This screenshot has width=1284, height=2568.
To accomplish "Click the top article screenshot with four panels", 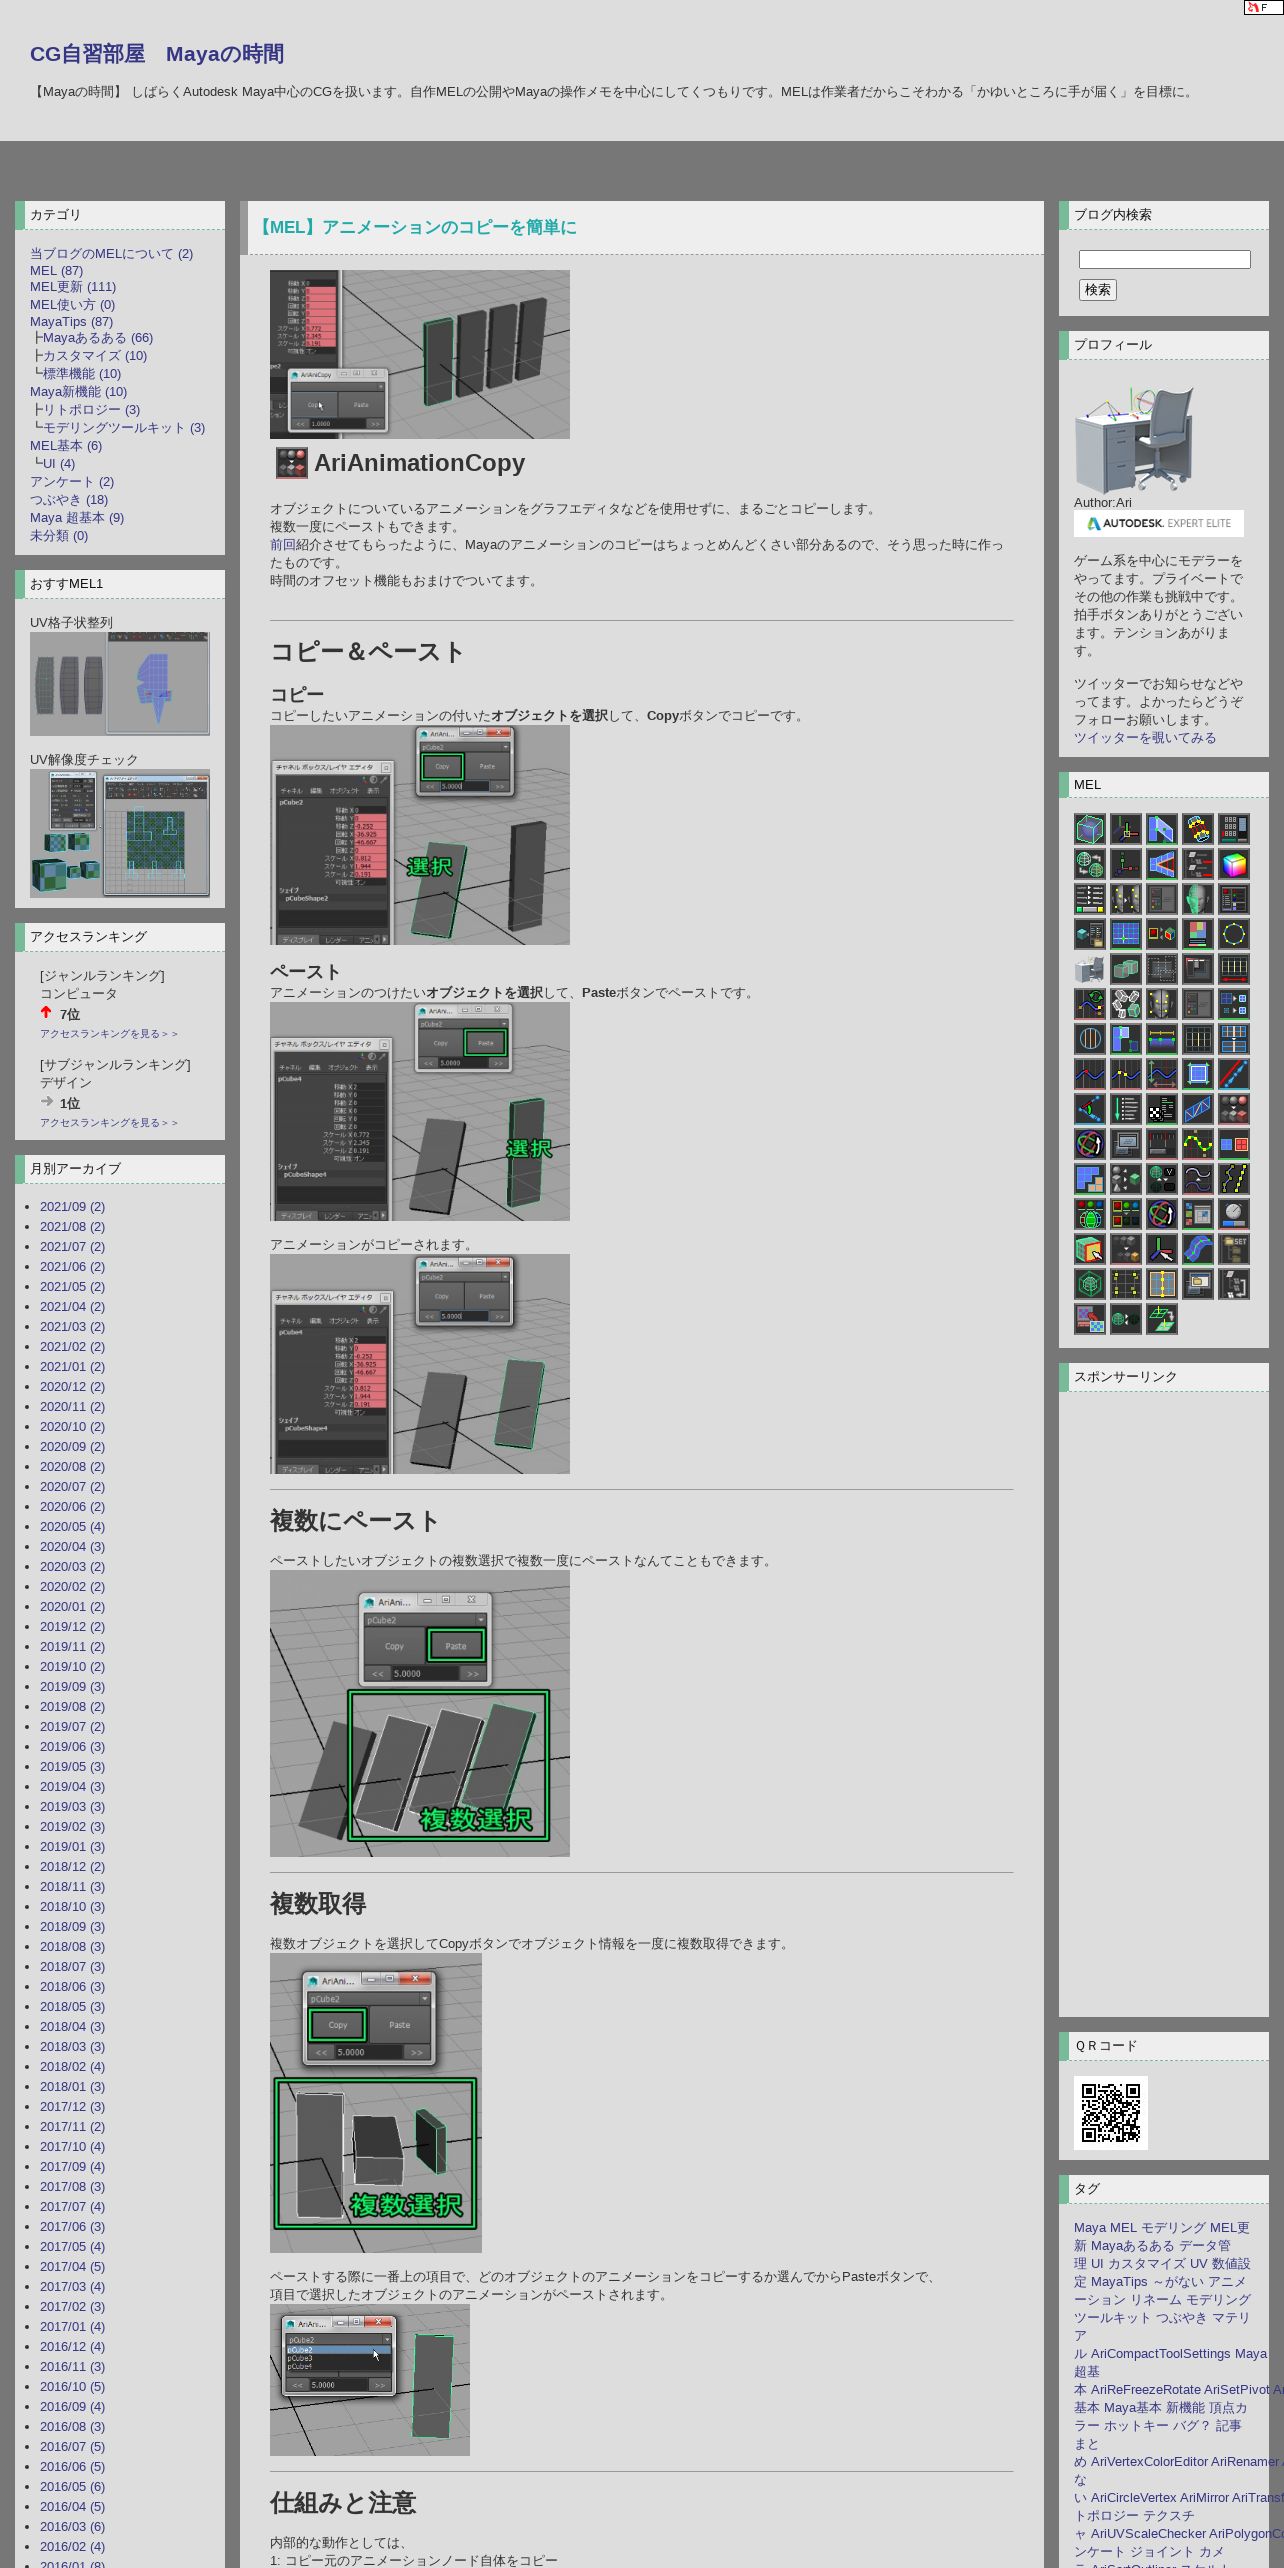I will coord(420,354).
